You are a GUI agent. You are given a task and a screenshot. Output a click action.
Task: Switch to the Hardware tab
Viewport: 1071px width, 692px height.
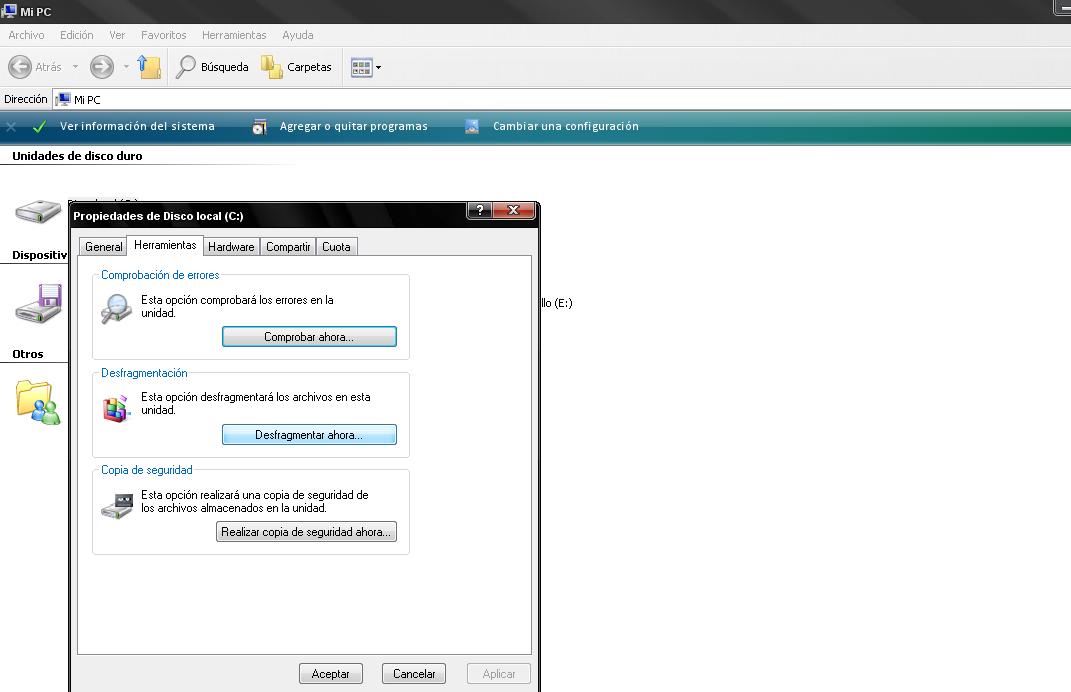coord(231,247)
